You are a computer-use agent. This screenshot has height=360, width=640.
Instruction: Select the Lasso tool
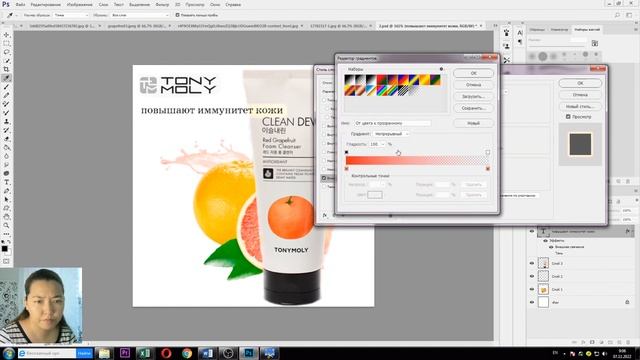(6, 52)
